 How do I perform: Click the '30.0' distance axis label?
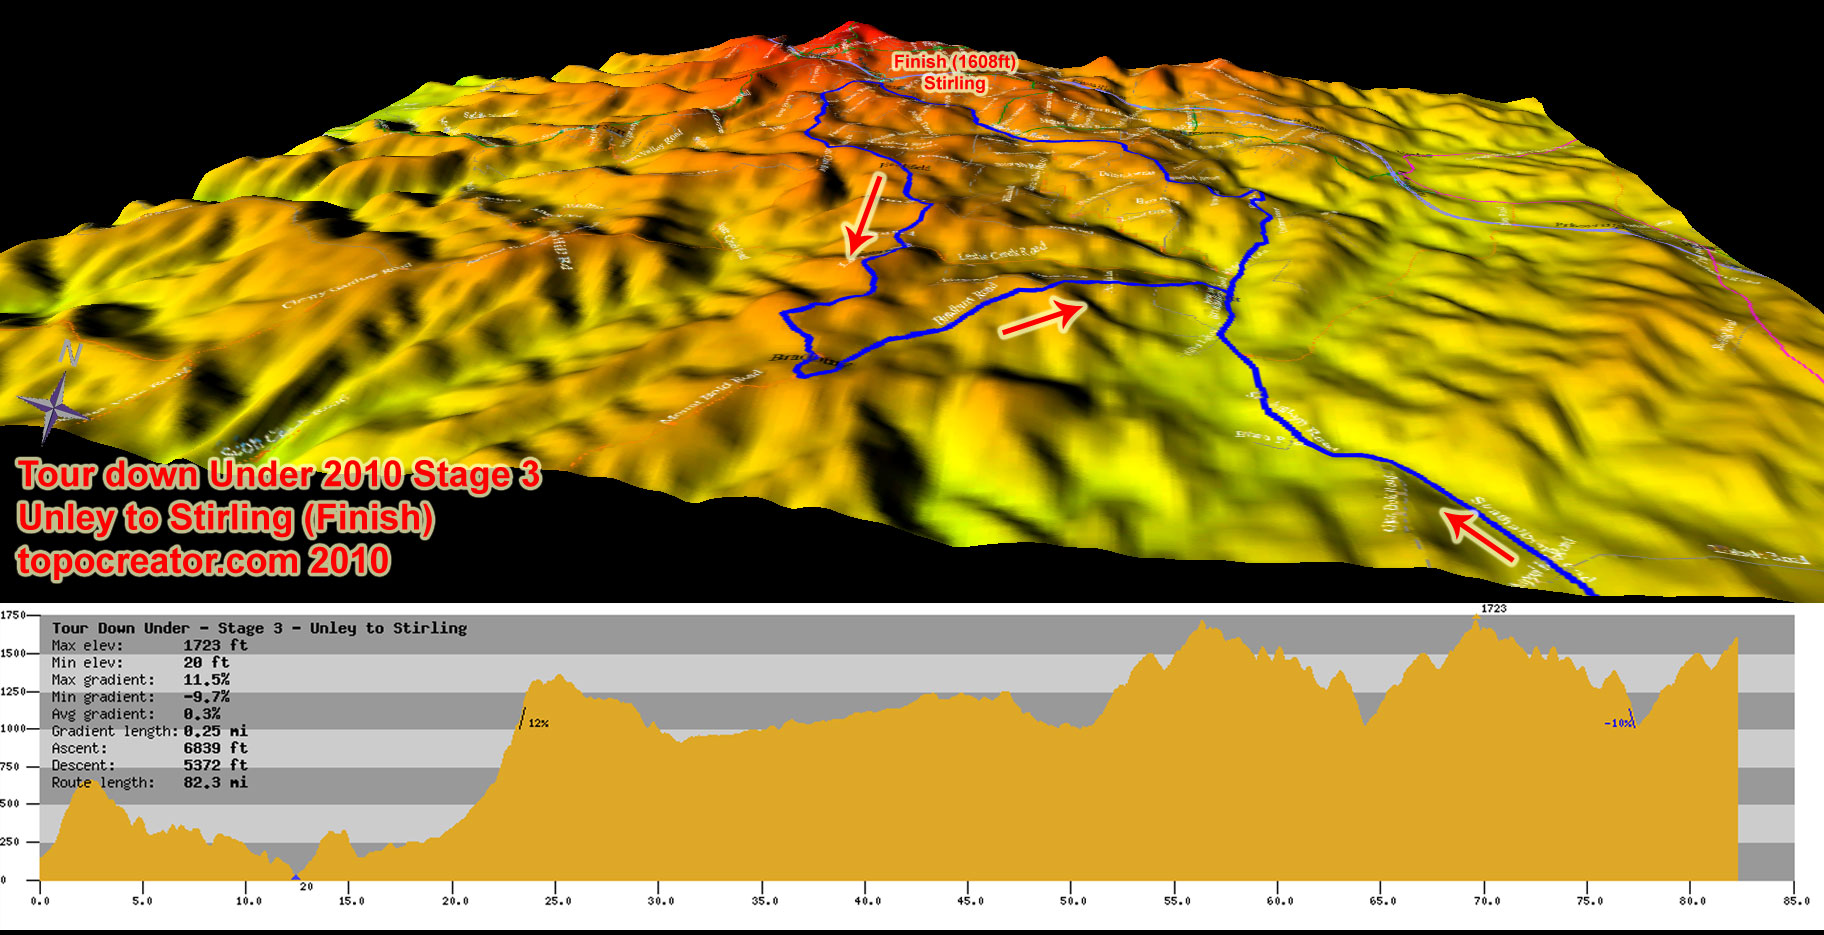[x=661, y=901]
